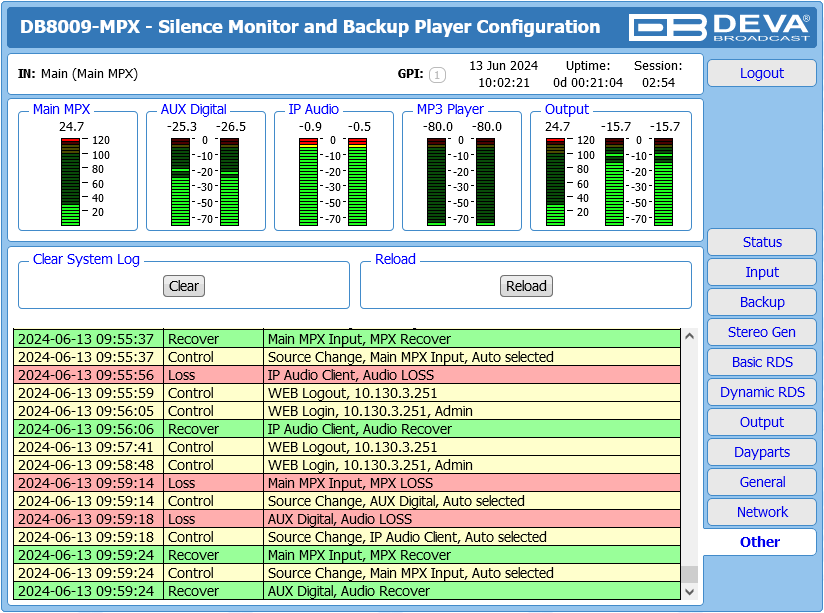This screenshot has width=824, height=613.
Task: Open the Status page
Action: click(x=761, y=242)
